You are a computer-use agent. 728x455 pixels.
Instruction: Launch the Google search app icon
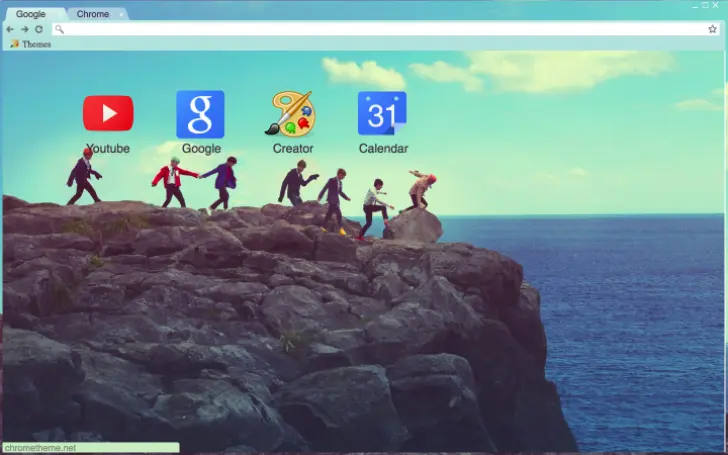tap(200, 114)
